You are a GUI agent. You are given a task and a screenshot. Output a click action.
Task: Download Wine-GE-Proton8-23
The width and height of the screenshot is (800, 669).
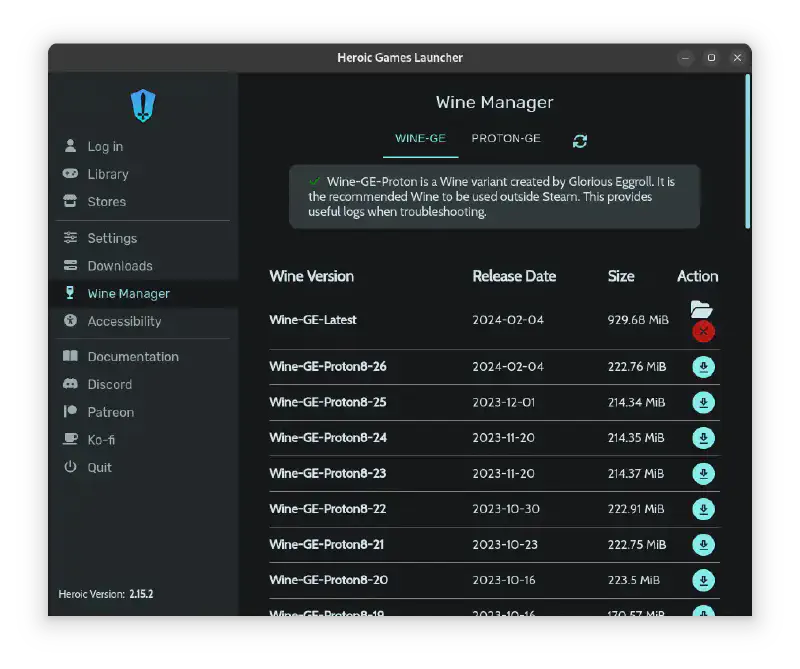coord(704,474)
